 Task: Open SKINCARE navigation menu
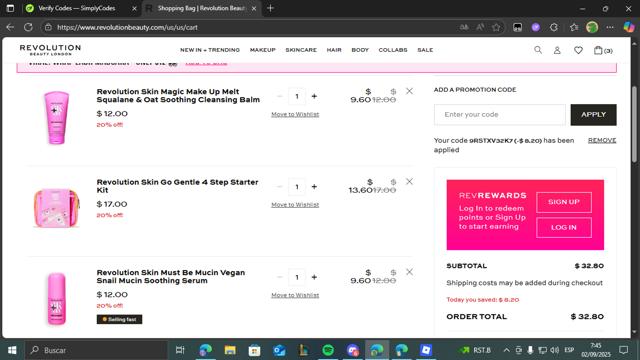[301, 50]
